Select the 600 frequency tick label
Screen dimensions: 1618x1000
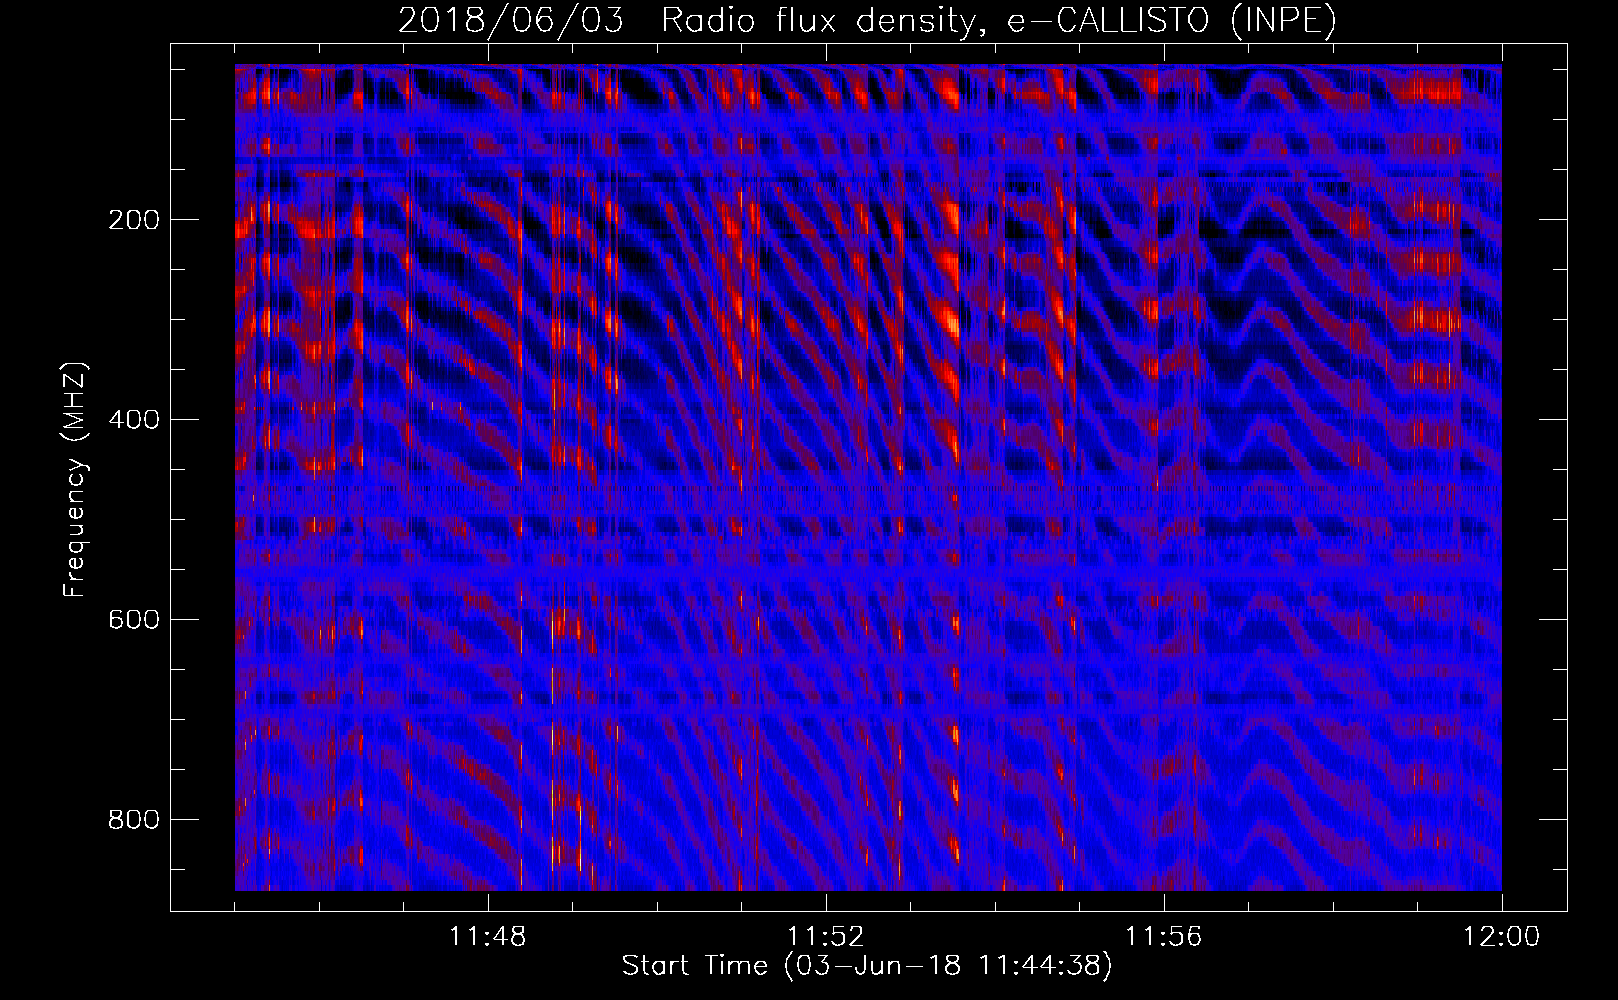133,620
